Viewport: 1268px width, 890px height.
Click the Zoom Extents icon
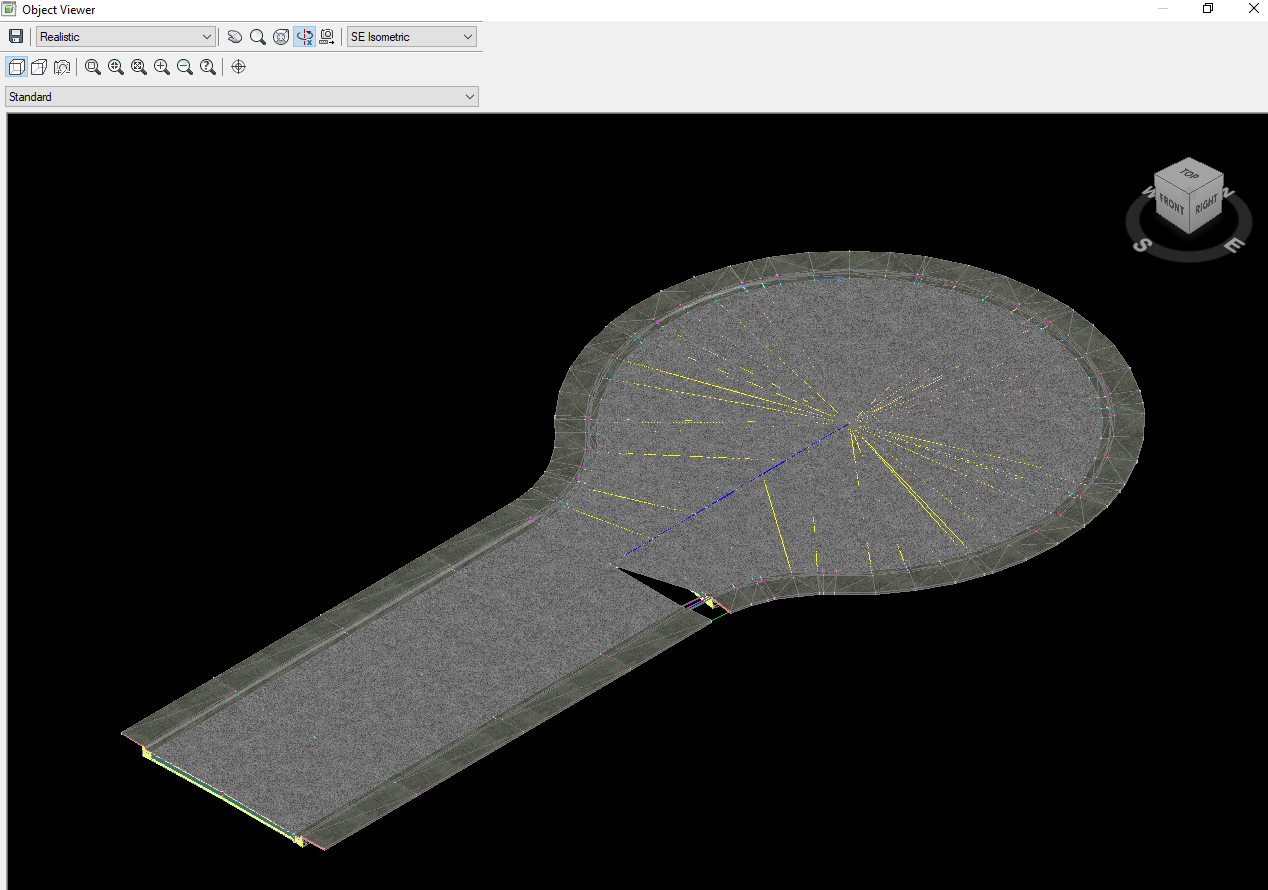(x=139, y=67)
